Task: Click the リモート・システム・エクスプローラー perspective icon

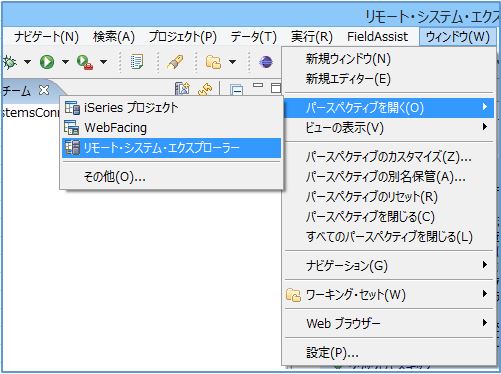Action: point(72,148)
